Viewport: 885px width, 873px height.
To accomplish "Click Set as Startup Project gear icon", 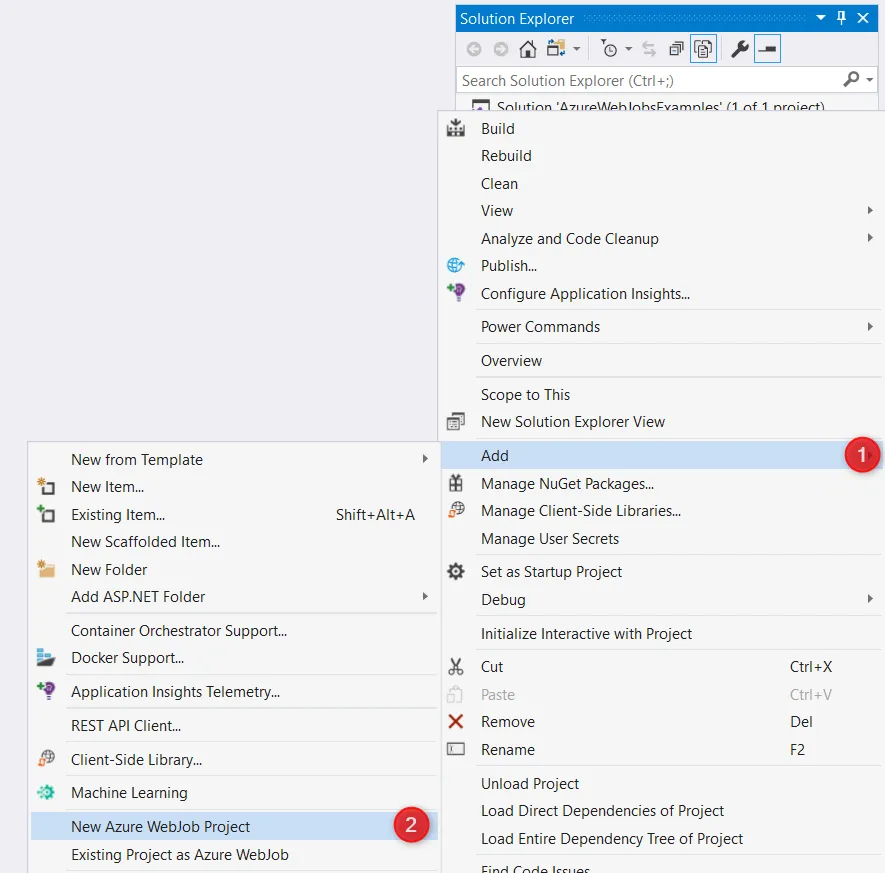I will 455,571.
